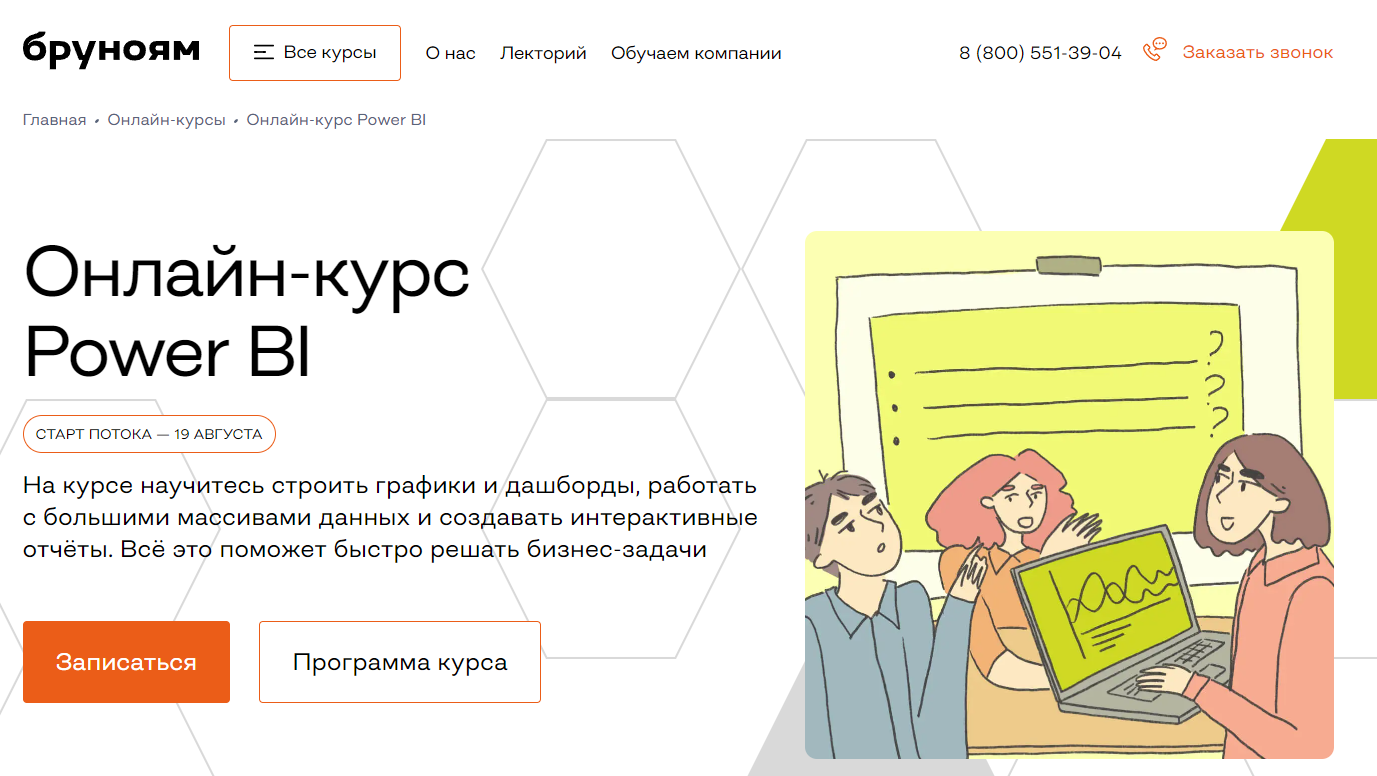This screenshot has width=1377, height=776.
Task: Open Программа курса
Action: pos(400,662)
